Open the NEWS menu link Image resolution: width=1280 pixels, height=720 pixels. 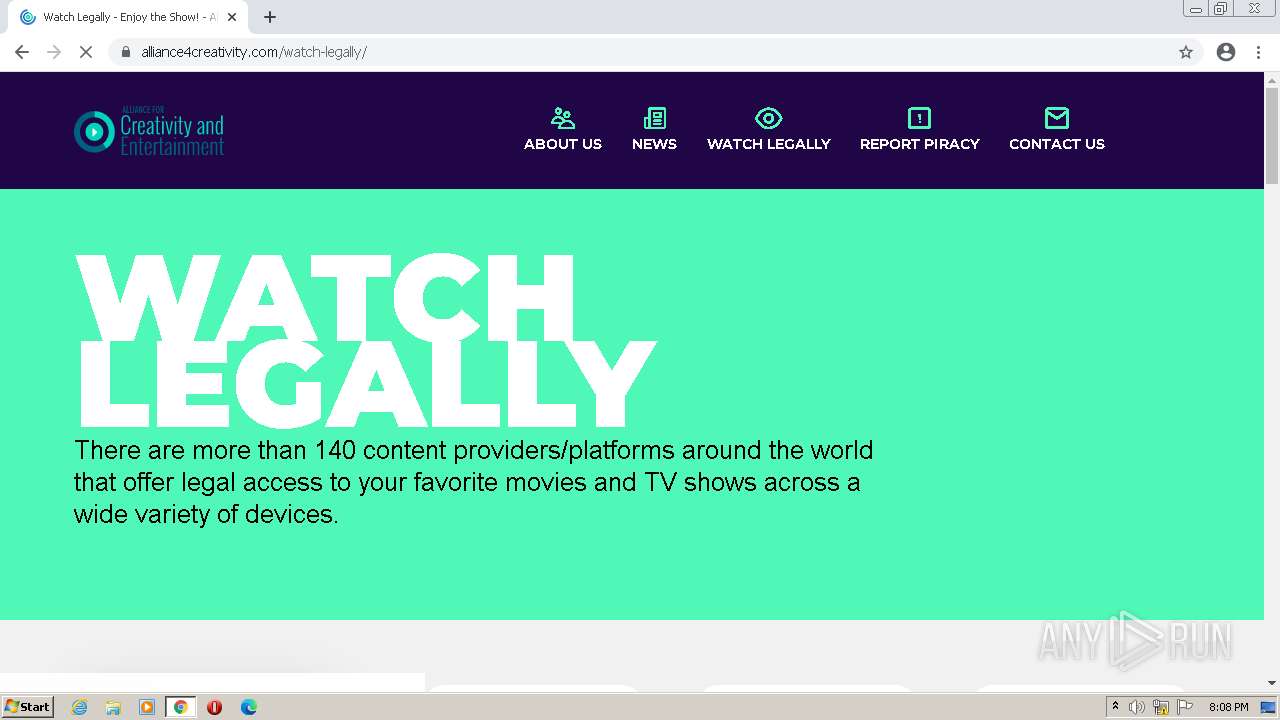click(654, 144)
